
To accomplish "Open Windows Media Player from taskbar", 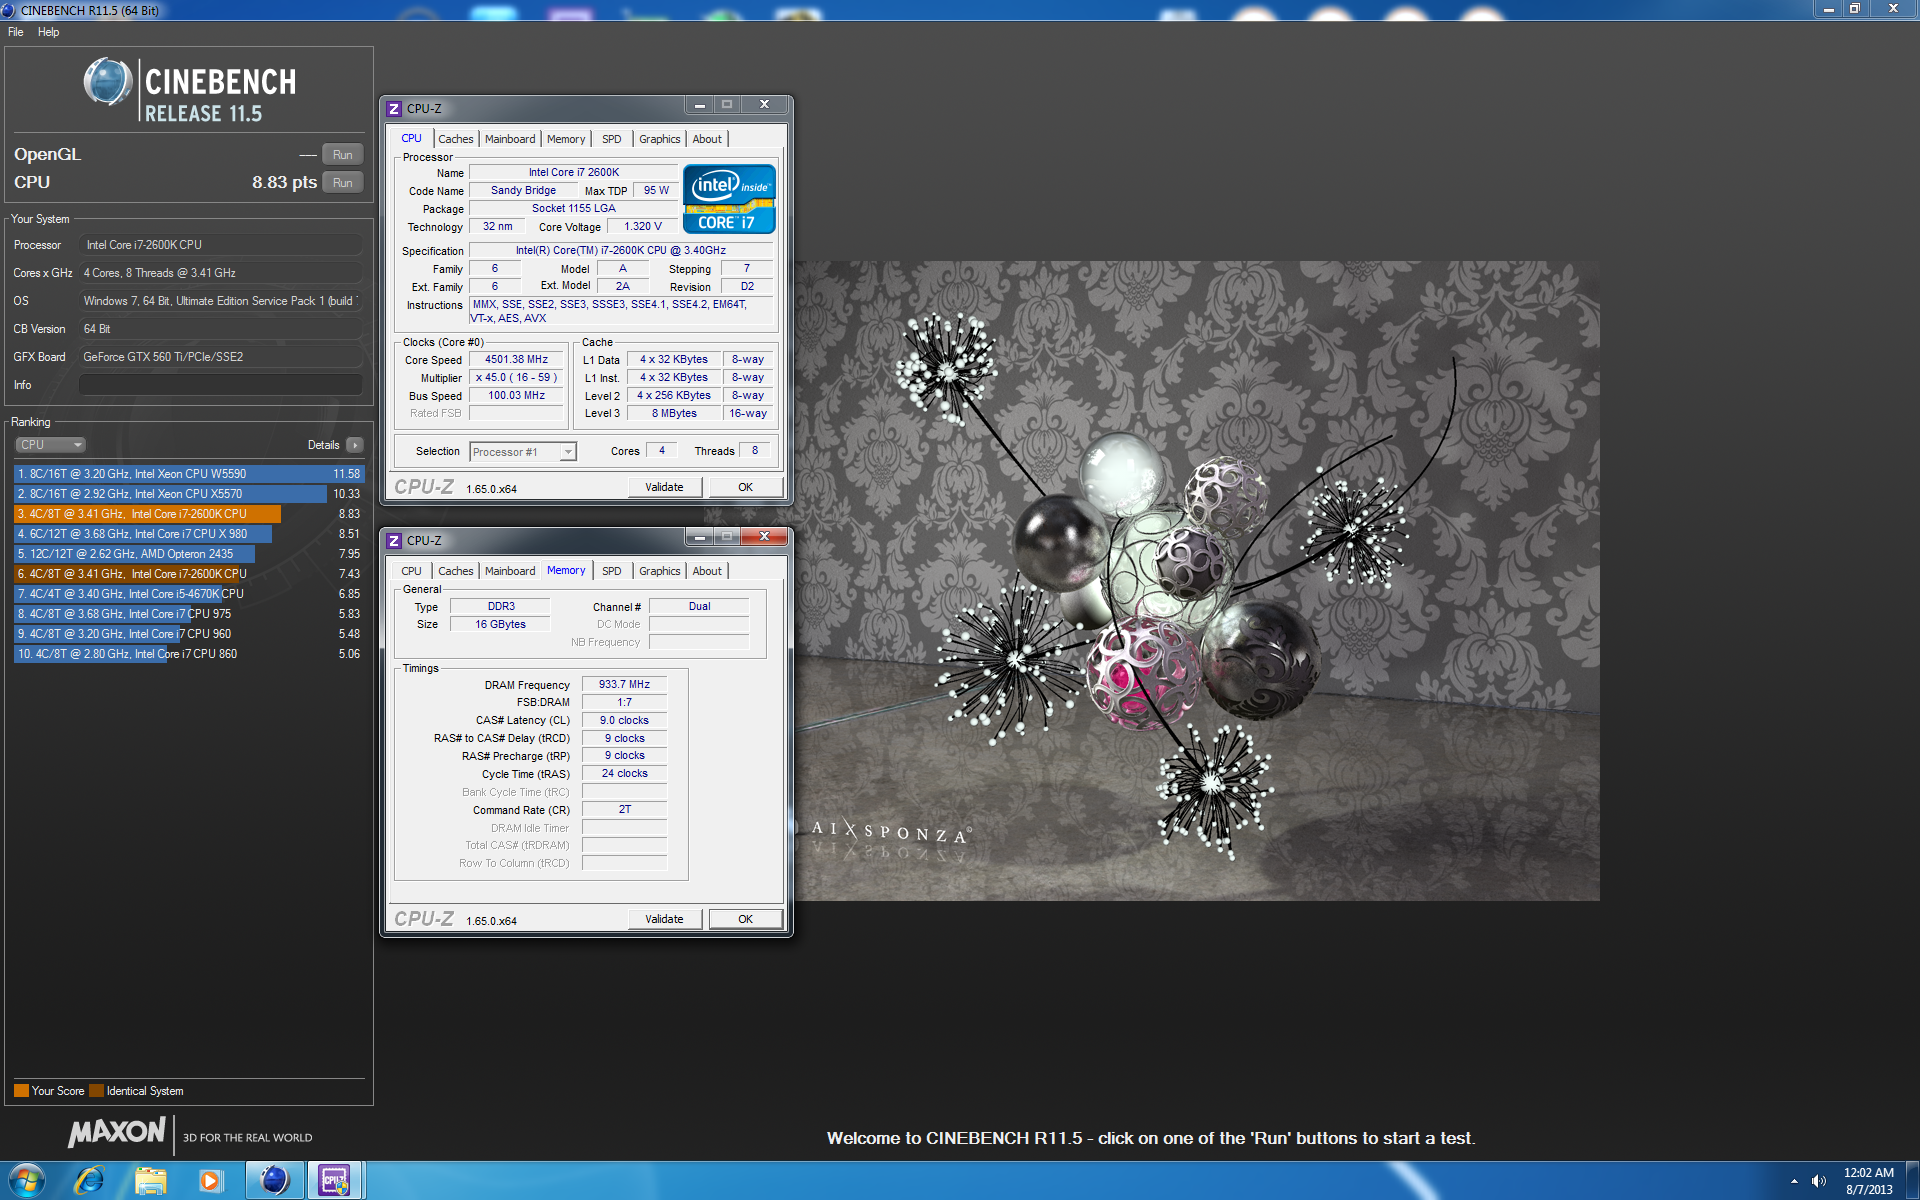I will pos(210,1181).
